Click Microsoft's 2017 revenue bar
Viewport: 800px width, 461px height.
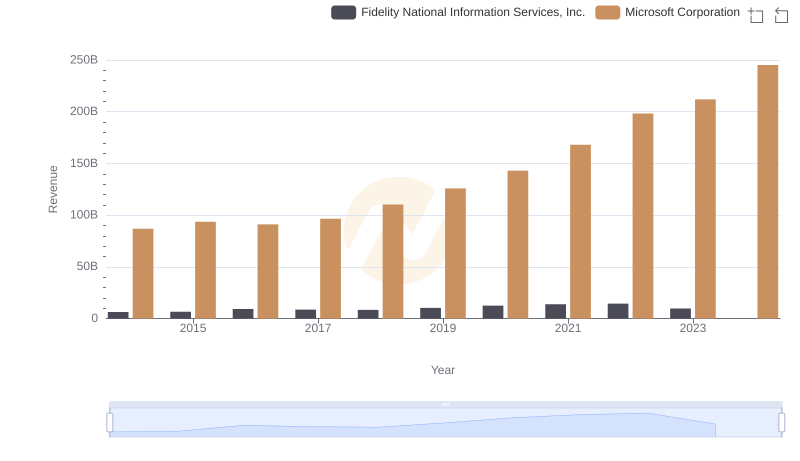click(x=330, y=269)
